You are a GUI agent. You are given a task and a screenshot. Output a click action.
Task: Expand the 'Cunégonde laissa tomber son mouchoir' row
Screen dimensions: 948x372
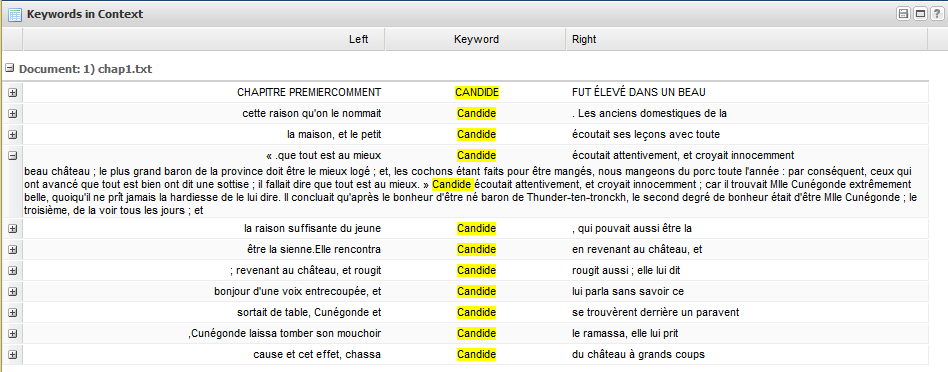tap(13, 333)
